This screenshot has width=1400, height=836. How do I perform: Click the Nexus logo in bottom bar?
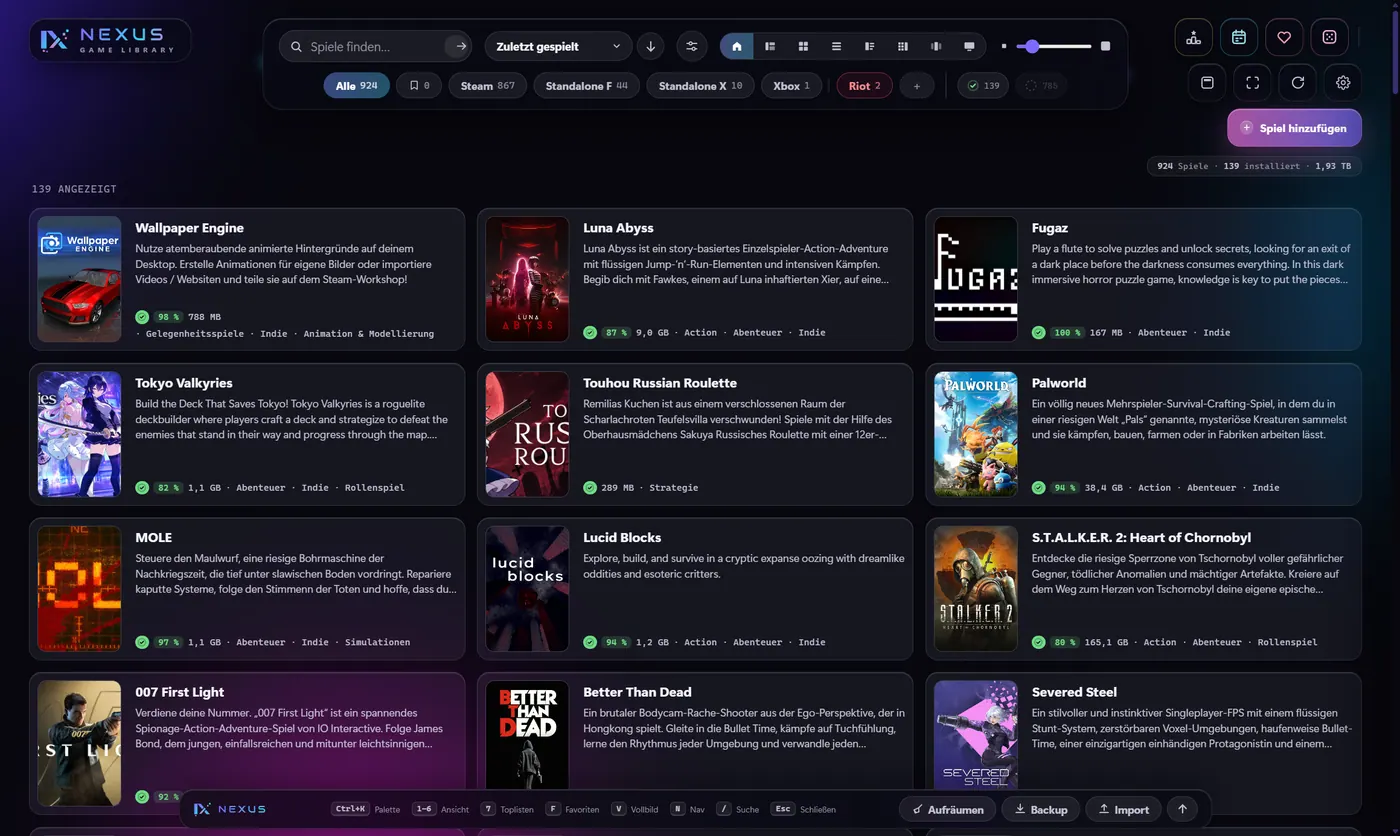click(x=230, y=809)
